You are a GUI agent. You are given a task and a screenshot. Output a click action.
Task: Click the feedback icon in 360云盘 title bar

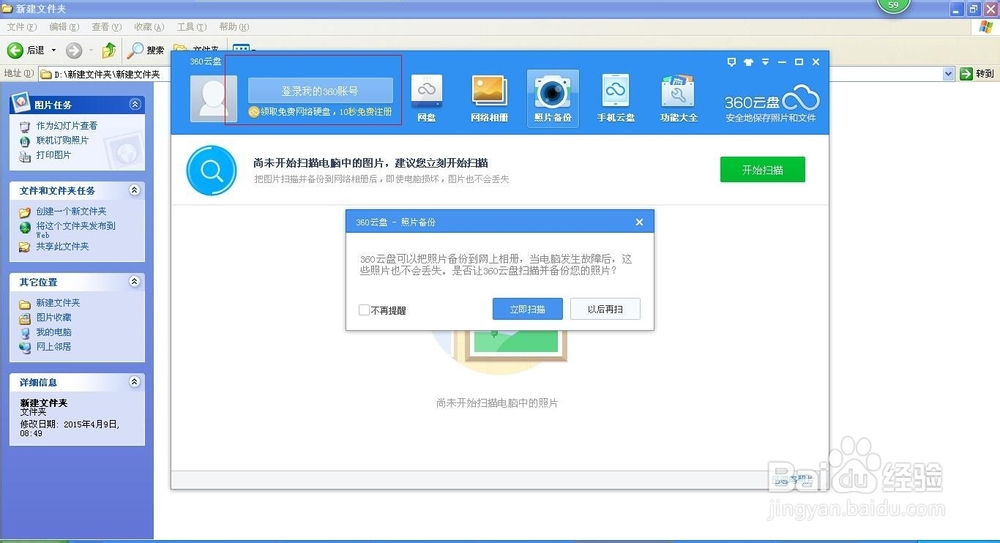coord(731,62)
